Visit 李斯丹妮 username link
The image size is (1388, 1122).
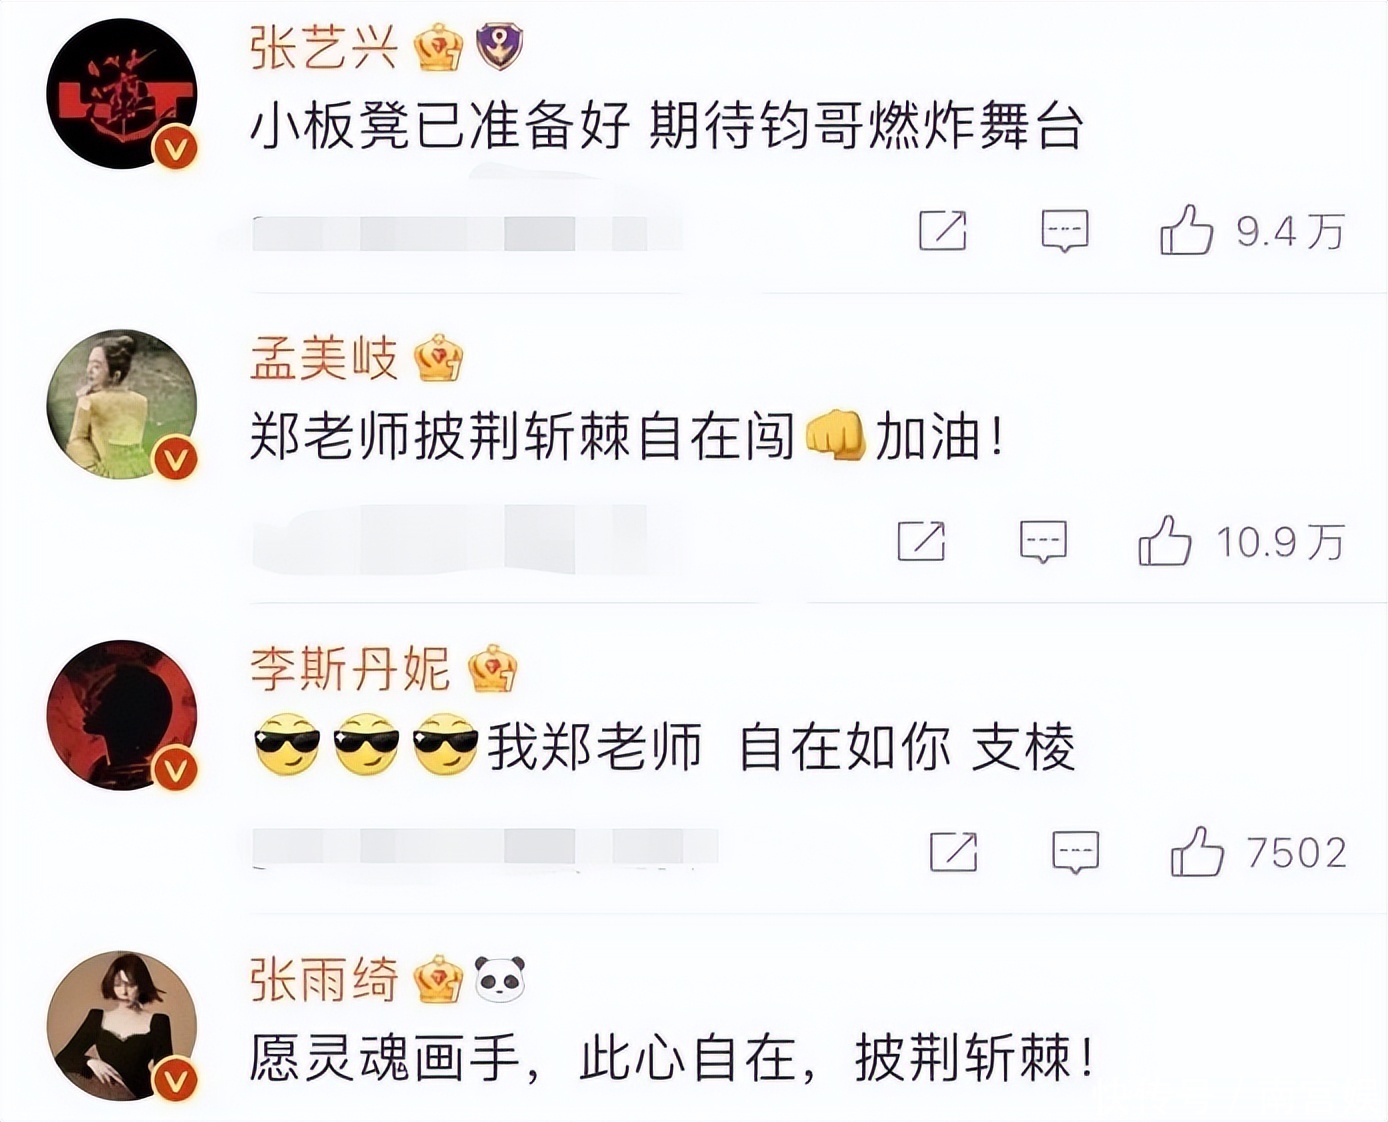click(350, 669)
